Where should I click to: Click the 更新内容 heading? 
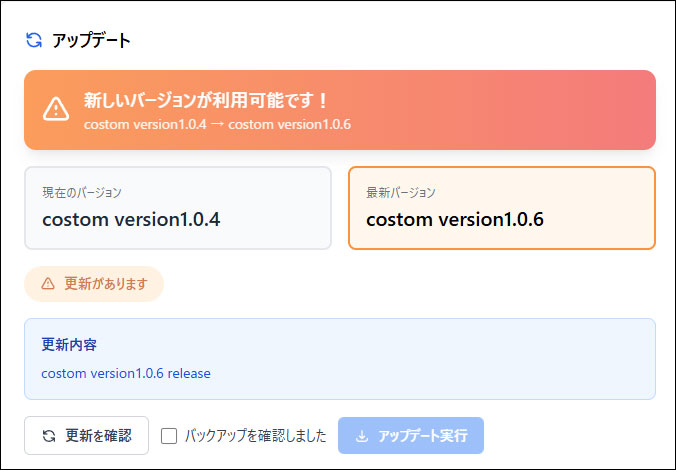click(69, 344)
